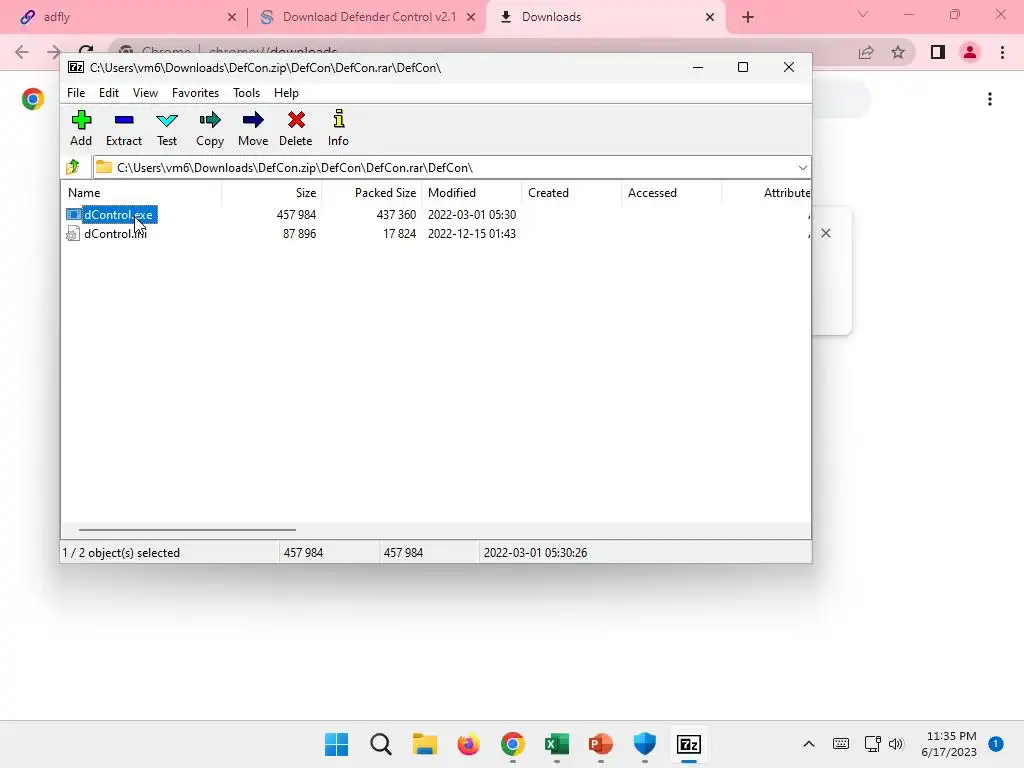Click the Move toolbar icon
This screenshot has width=1024, height=768.
point(253,120)
